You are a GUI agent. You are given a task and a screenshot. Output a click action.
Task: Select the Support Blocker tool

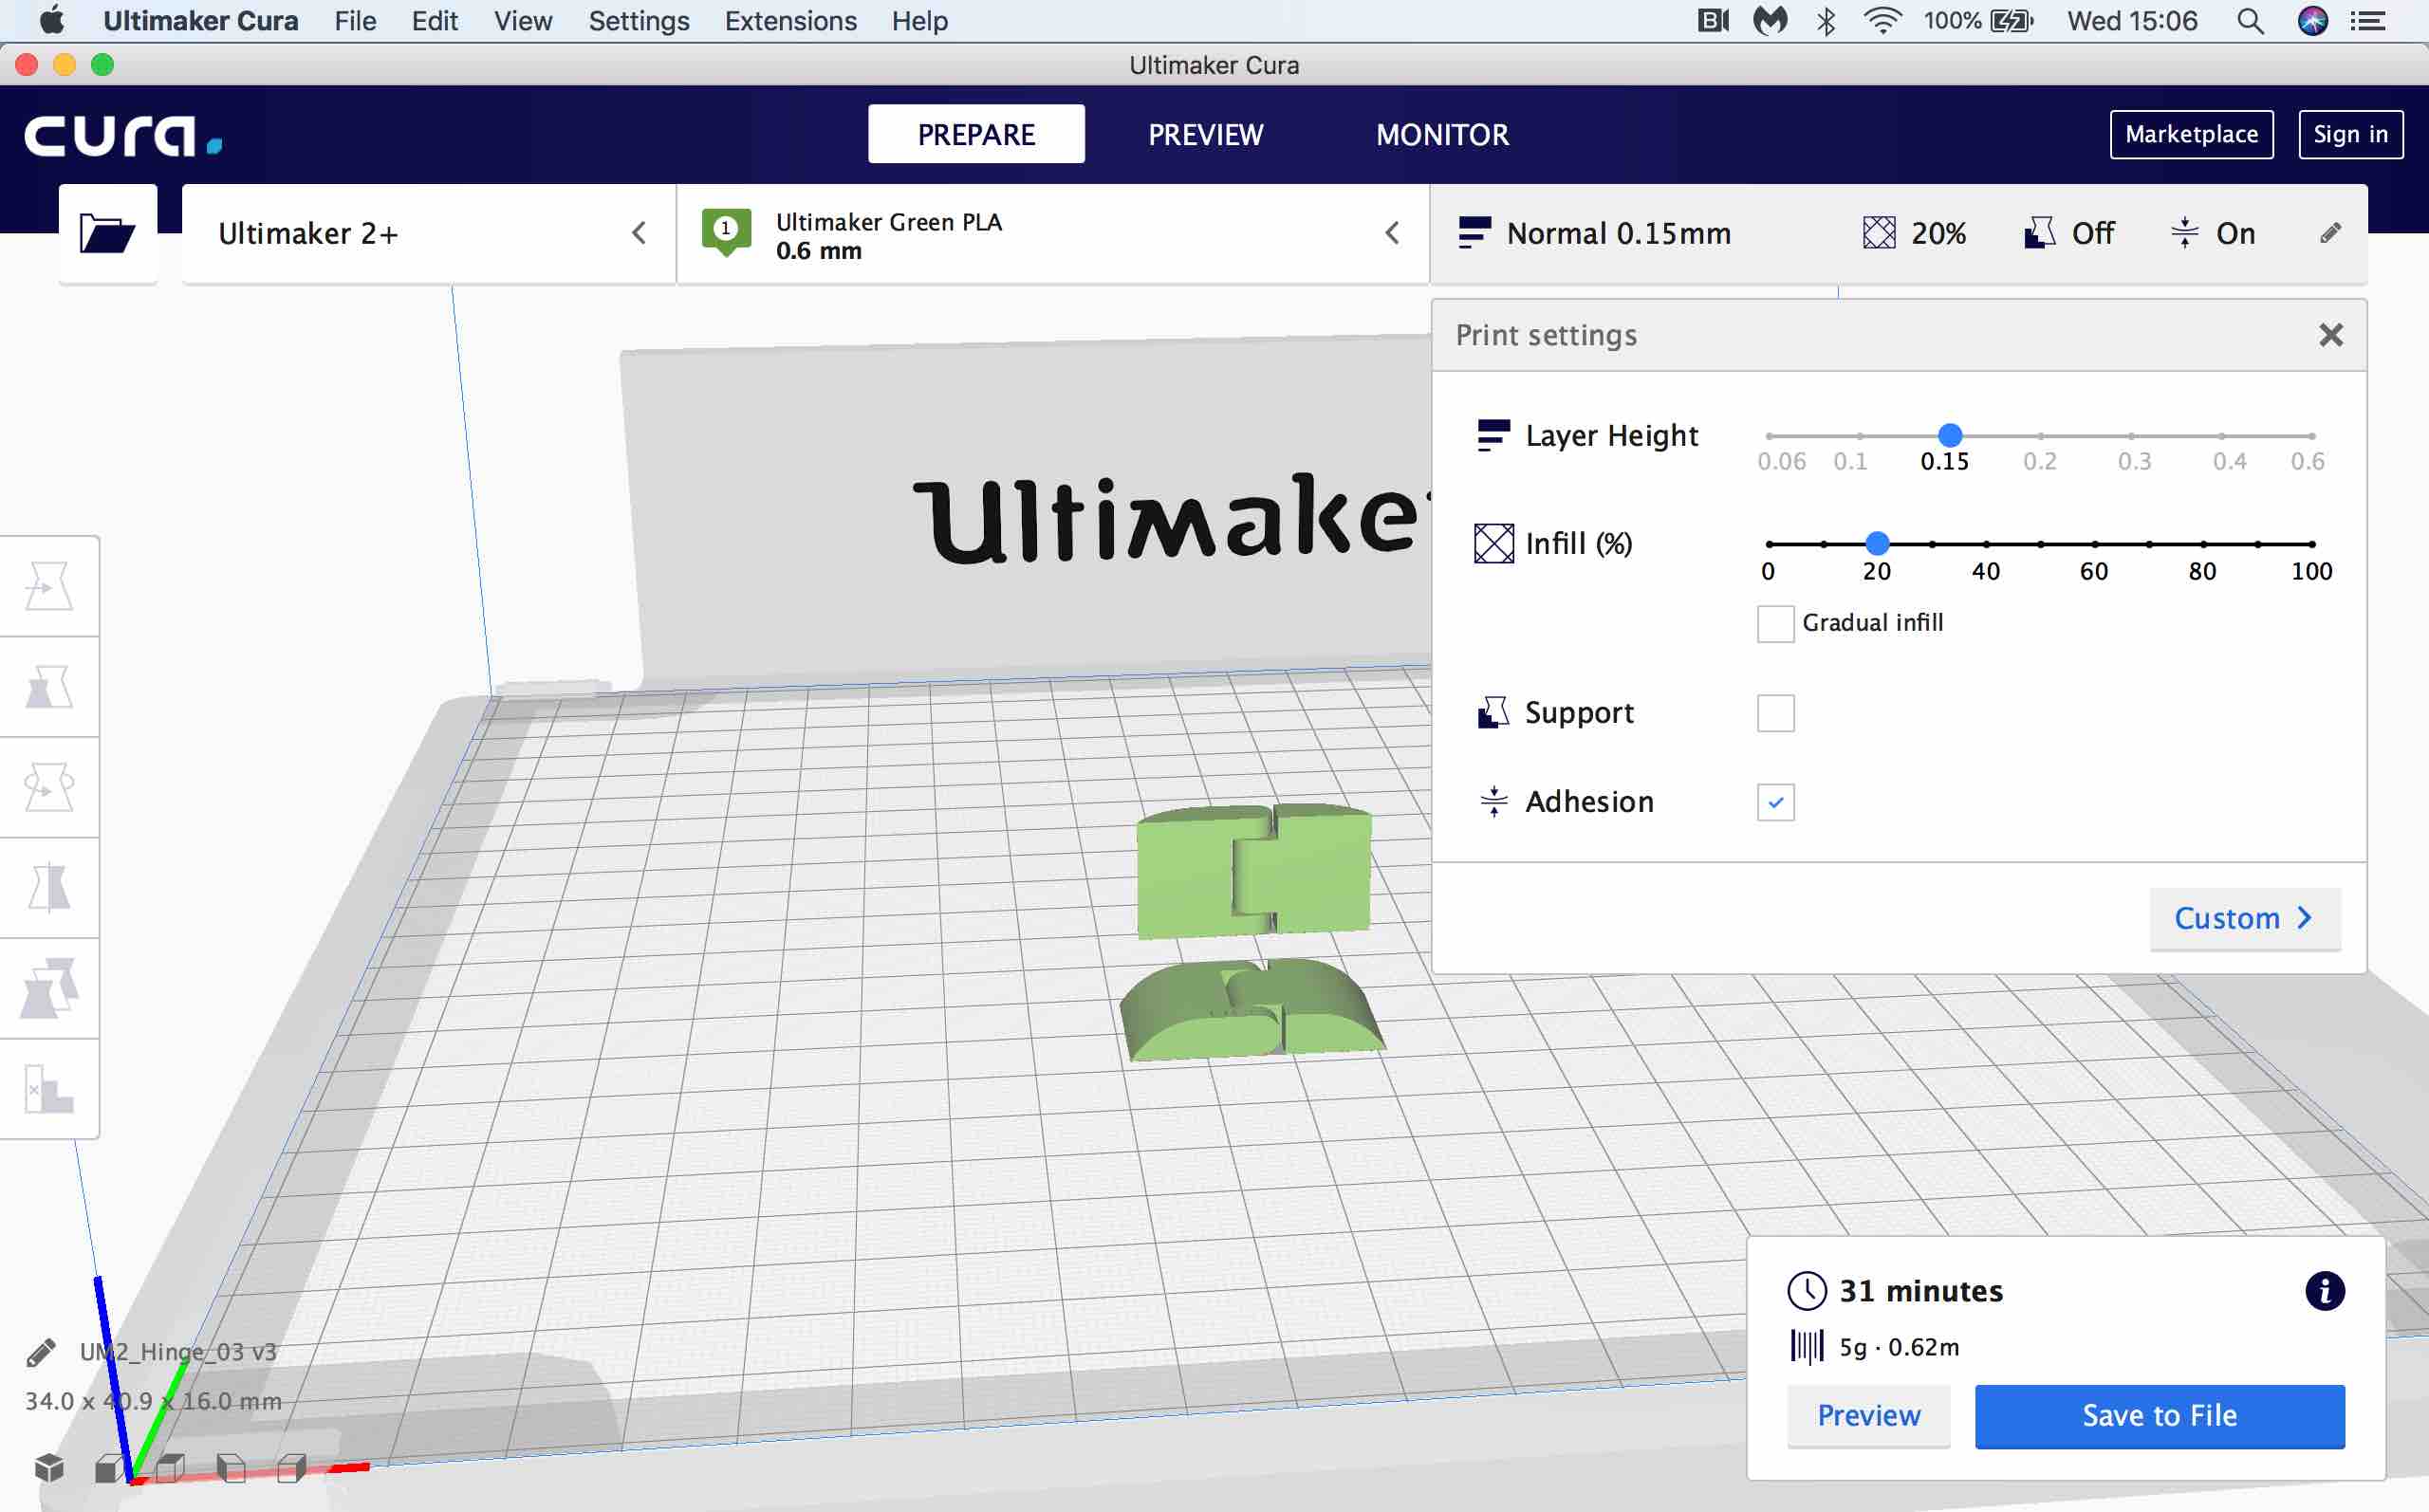49,1088
